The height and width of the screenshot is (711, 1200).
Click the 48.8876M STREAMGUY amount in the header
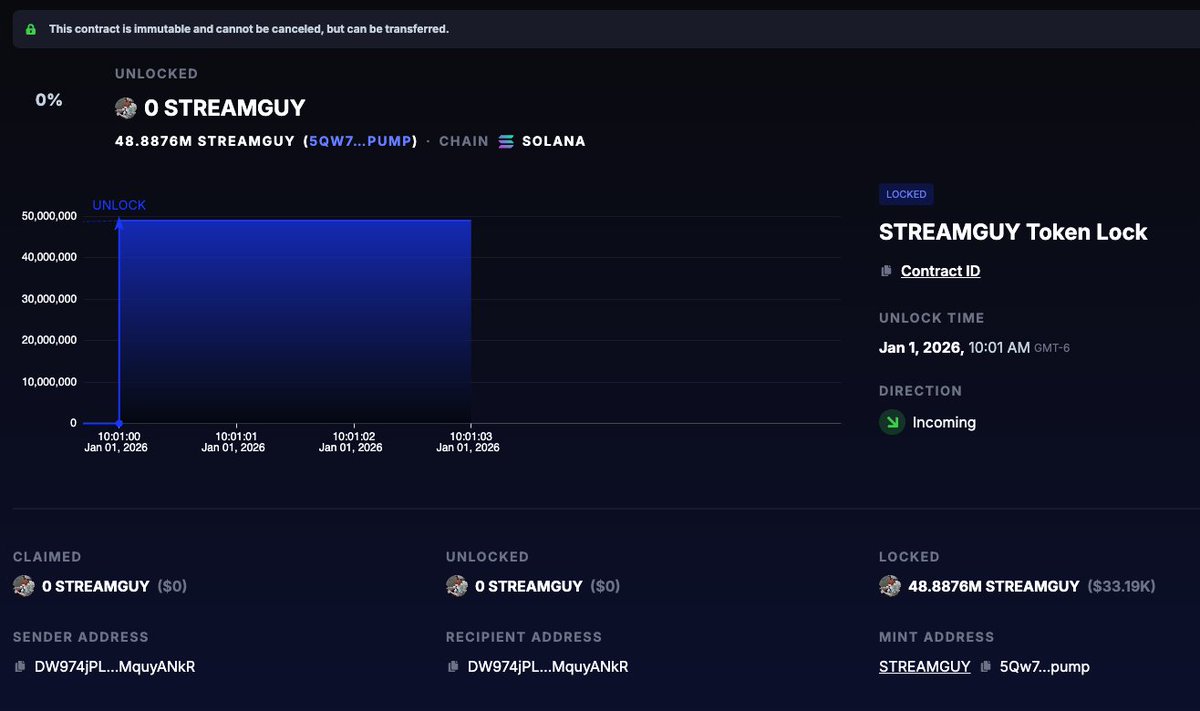(206, 141)
